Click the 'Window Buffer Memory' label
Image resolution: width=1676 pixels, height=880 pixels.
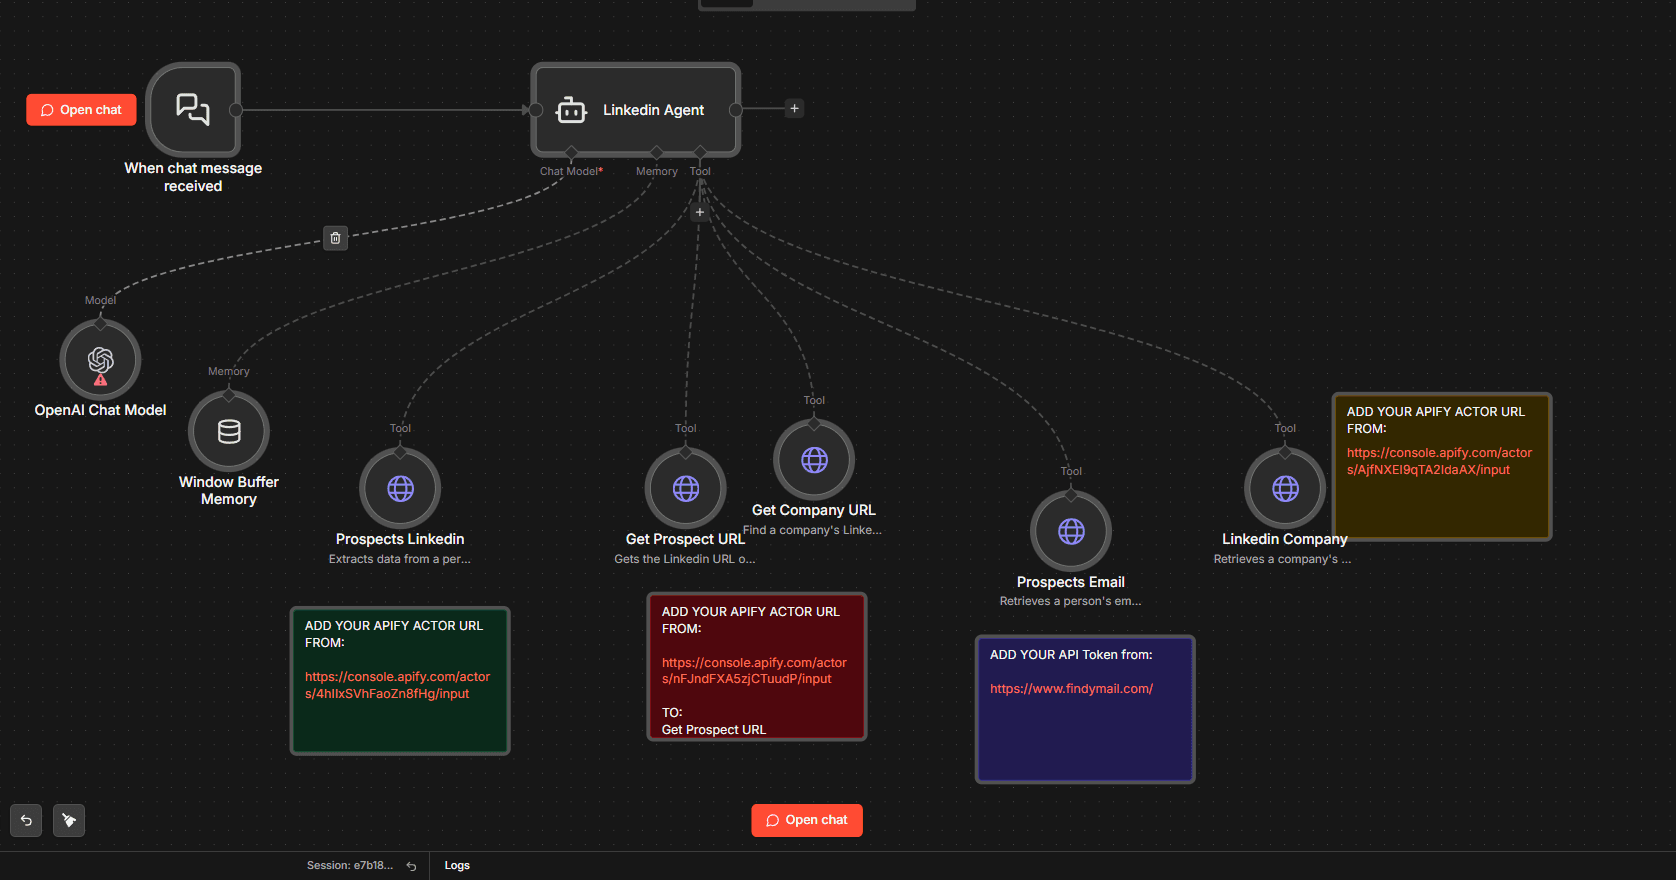(x=229, y=490)
